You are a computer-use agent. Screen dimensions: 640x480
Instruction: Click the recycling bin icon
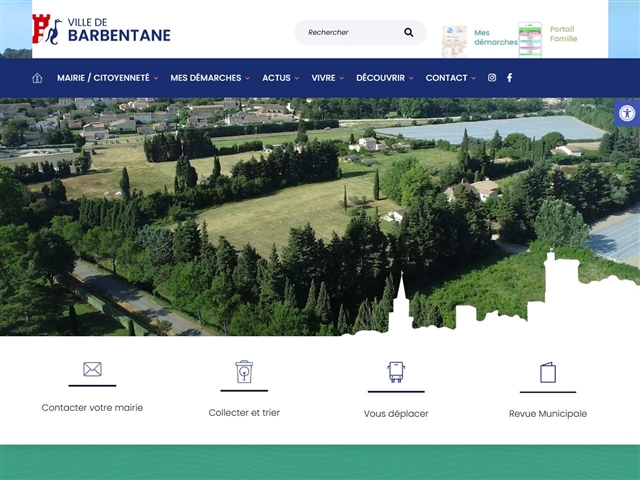click(244, 372)
